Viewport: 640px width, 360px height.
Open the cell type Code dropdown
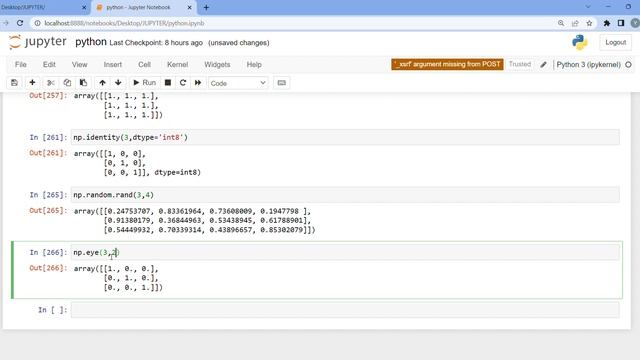pyautogui.click(x=238, y=83)
